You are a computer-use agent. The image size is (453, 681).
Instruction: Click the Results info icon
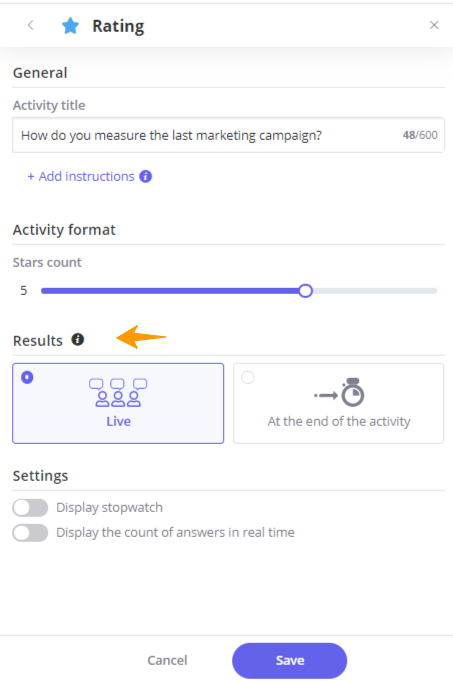(x=78, y=340)
